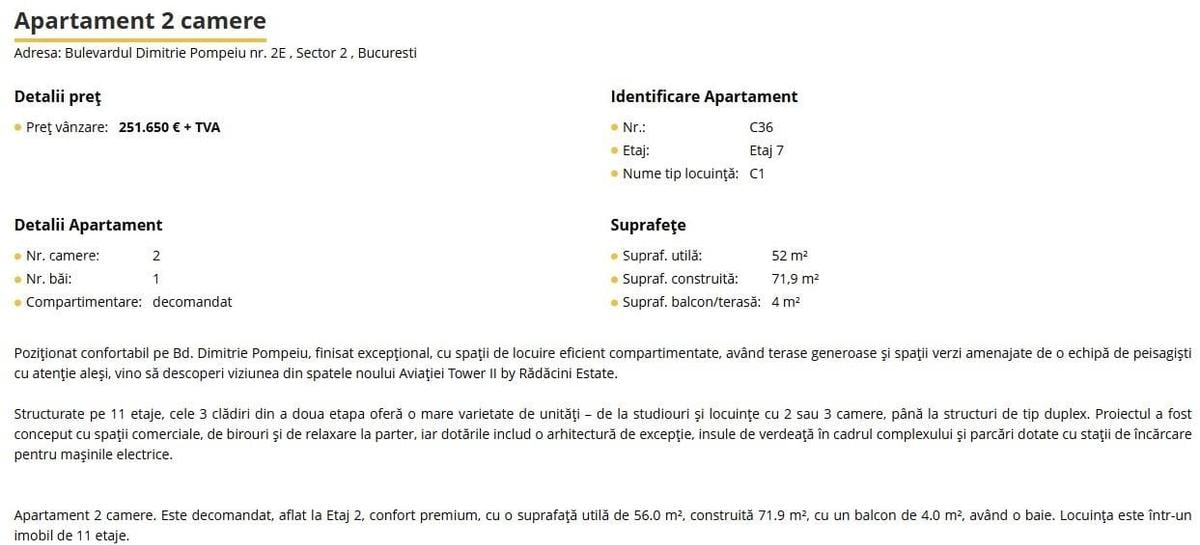Click the "Supraf. balcon/terasă" label
Screen dimensions: 1200x545
click(691, 301)
